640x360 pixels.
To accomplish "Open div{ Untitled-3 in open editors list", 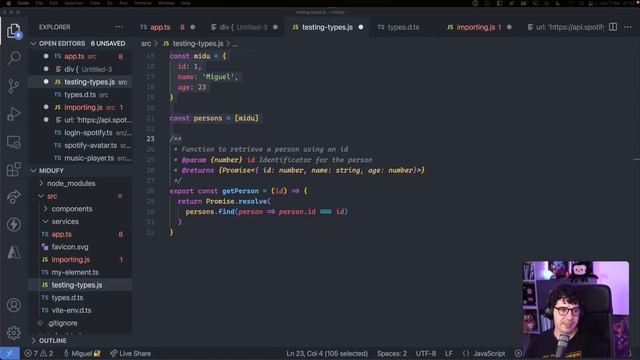I will [80, 69].
